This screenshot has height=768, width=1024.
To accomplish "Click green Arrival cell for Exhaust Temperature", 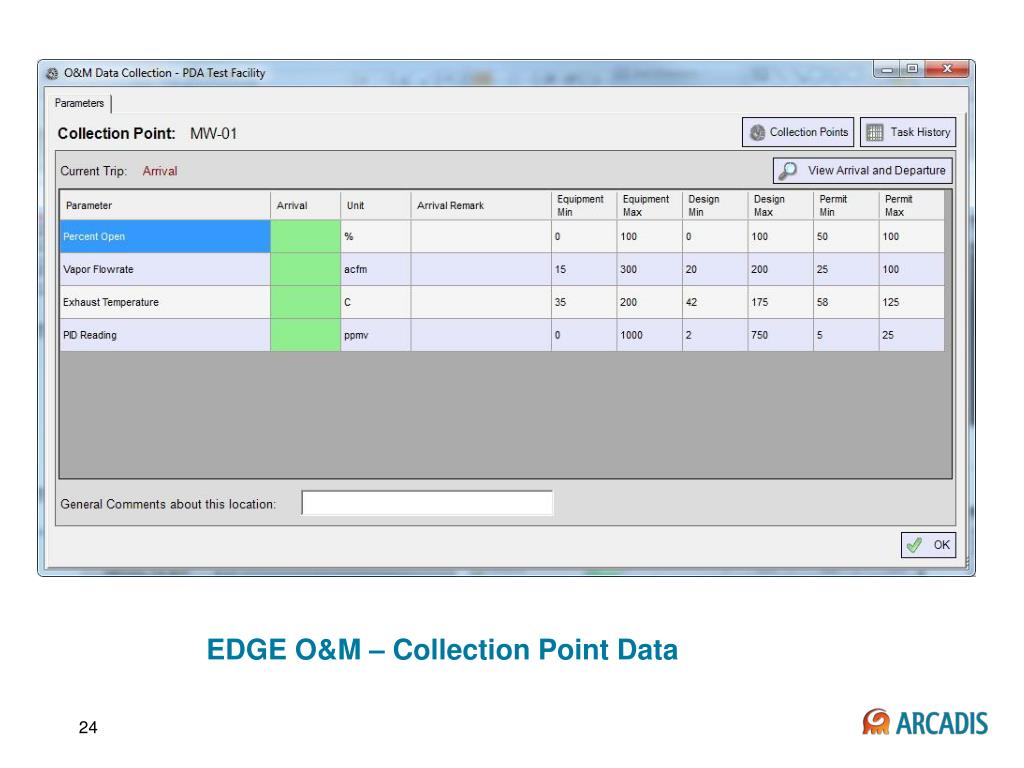I will pyautogui.click(x=306, y=302).
